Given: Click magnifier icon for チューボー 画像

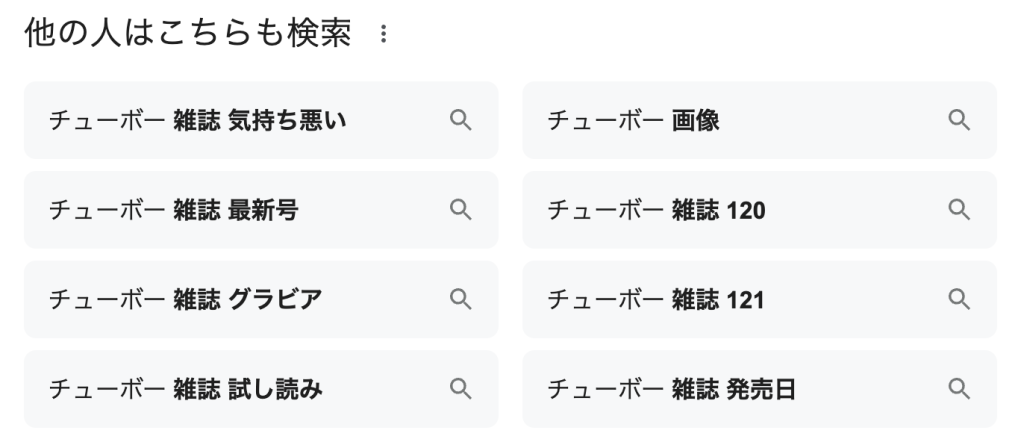Looking at the screenshot, I should (x=959, y=121).
